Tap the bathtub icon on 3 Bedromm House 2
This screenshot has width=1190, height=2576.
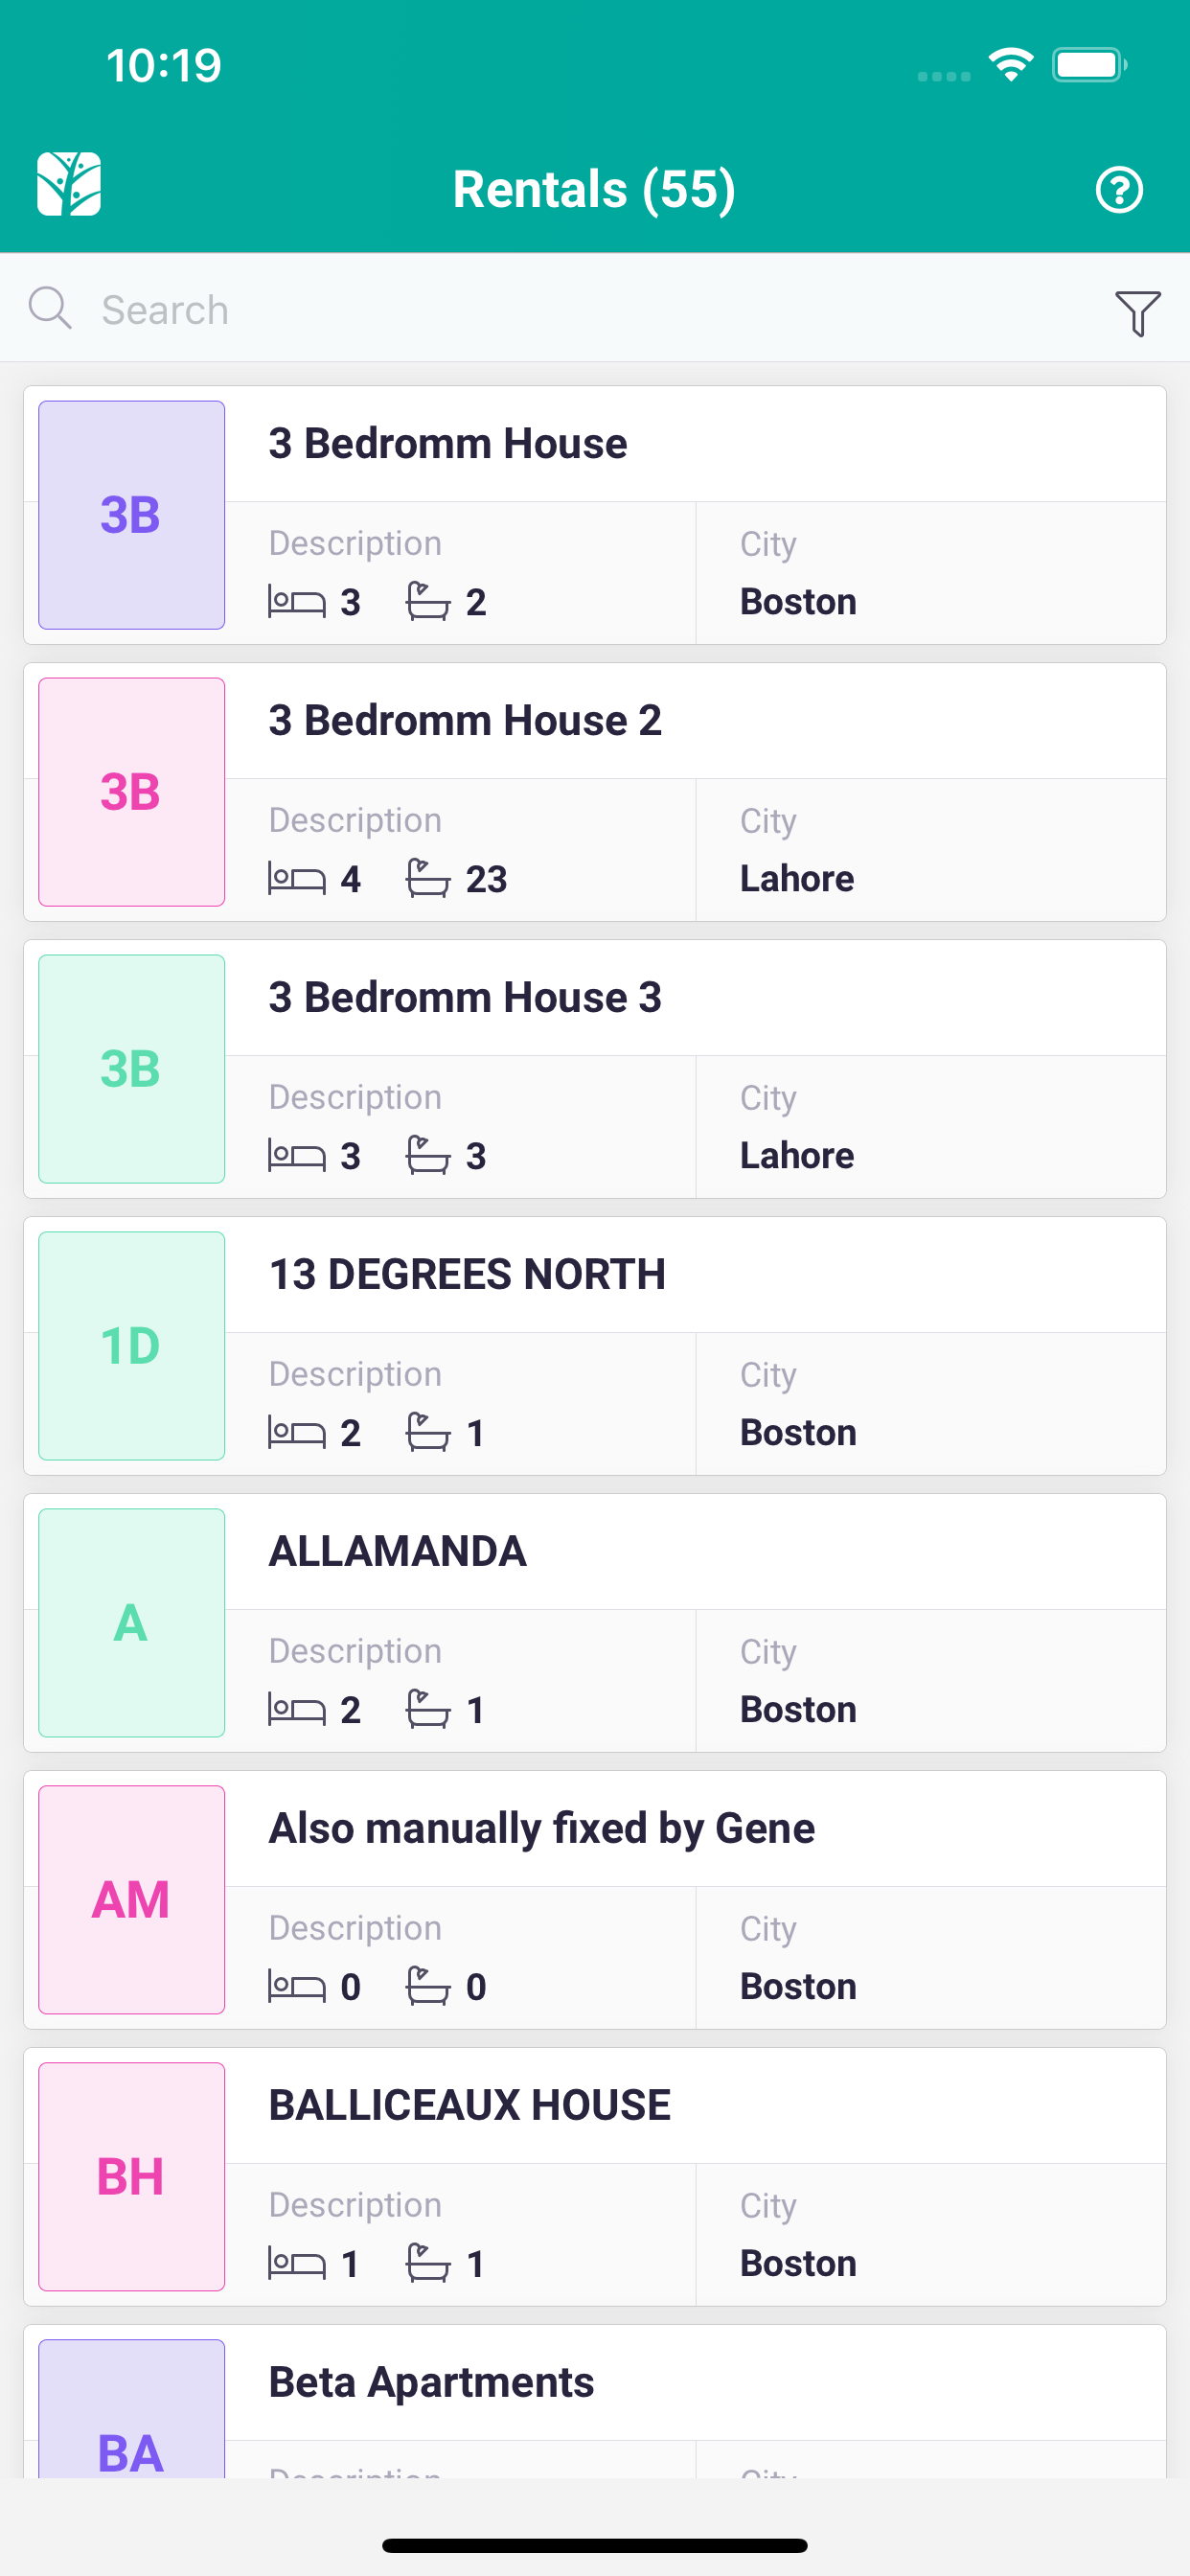click(x=427, y=878)
